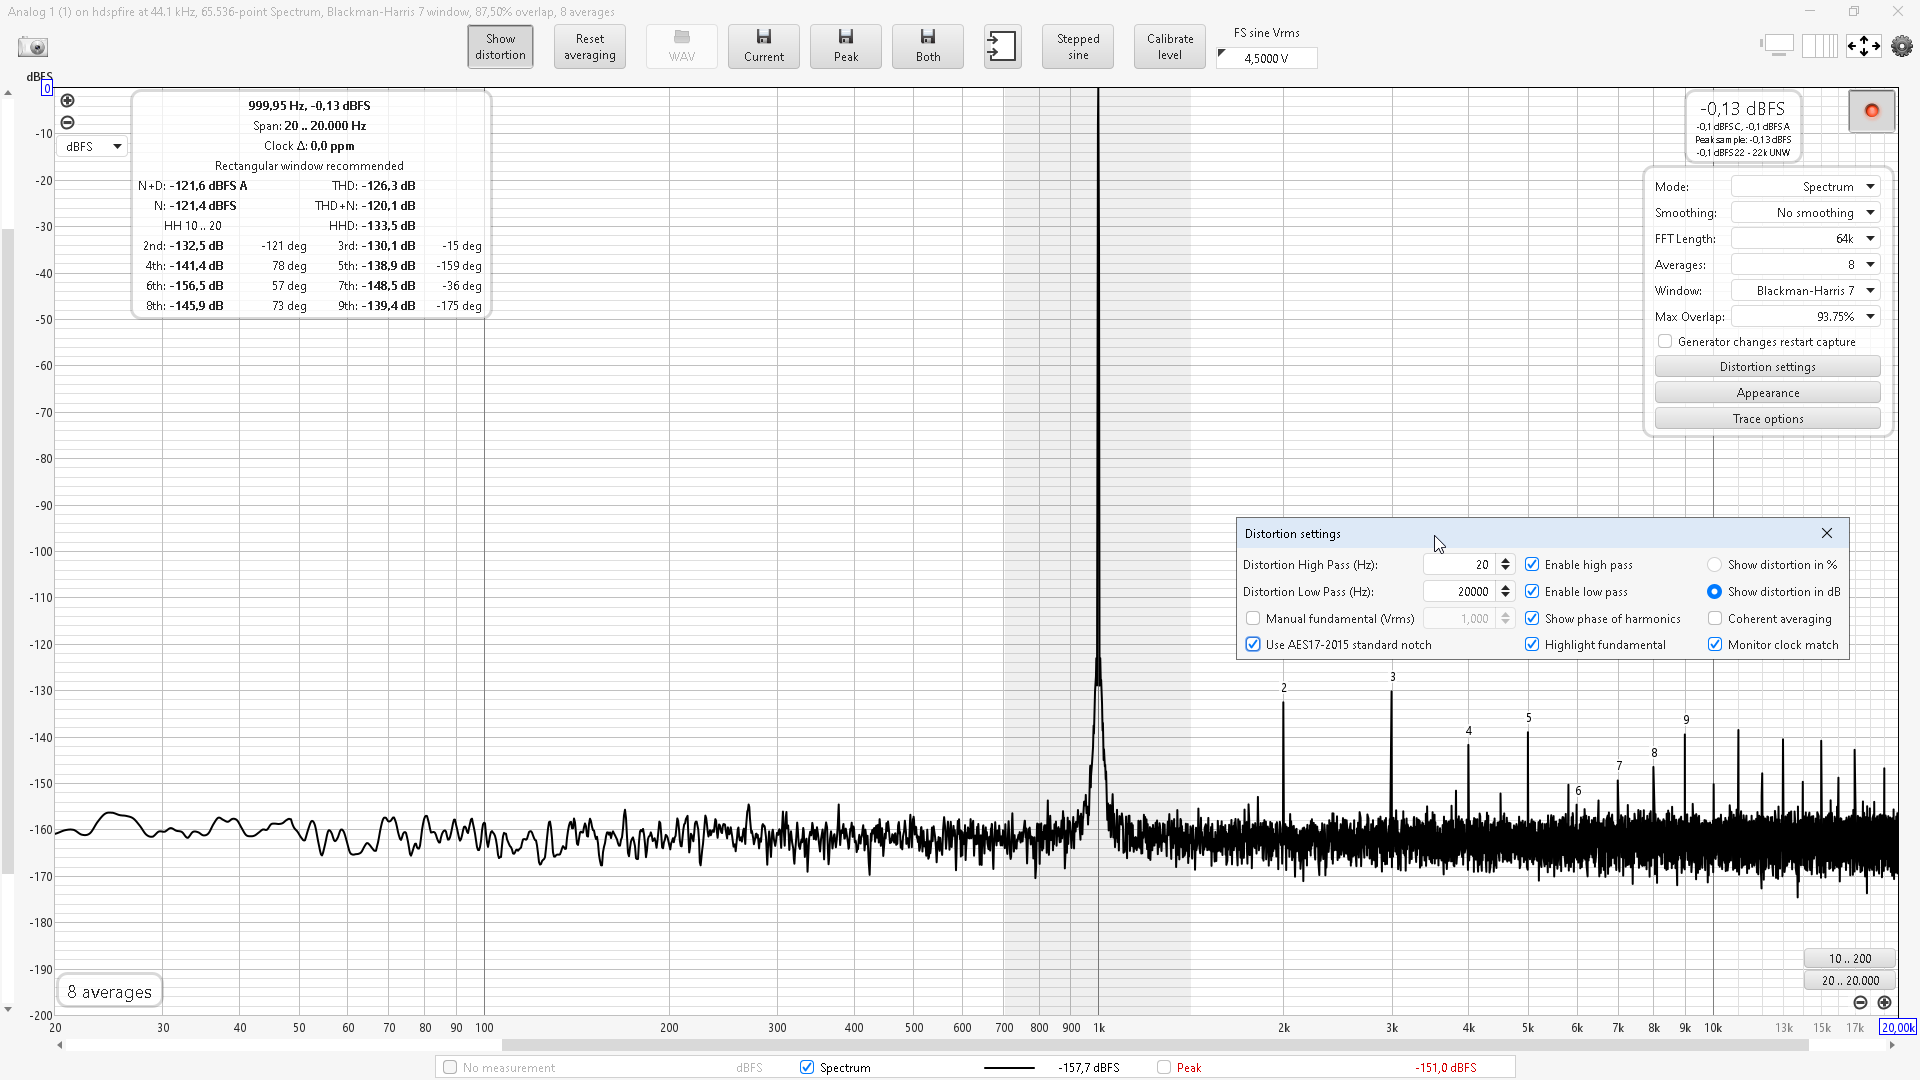The image size is (1920, 1080).
Task: Enable Manual fundamental (Vrms) checkbox
Action: click(x=1253, y=618)
